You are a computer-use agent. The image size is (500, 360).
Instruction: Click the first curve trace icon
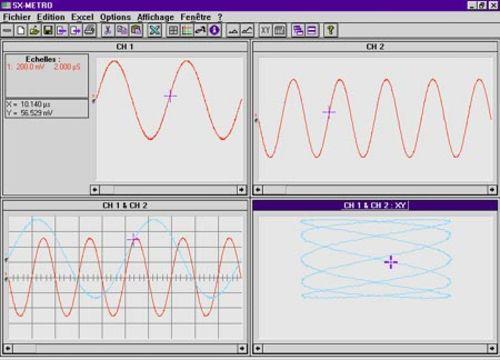233,30
